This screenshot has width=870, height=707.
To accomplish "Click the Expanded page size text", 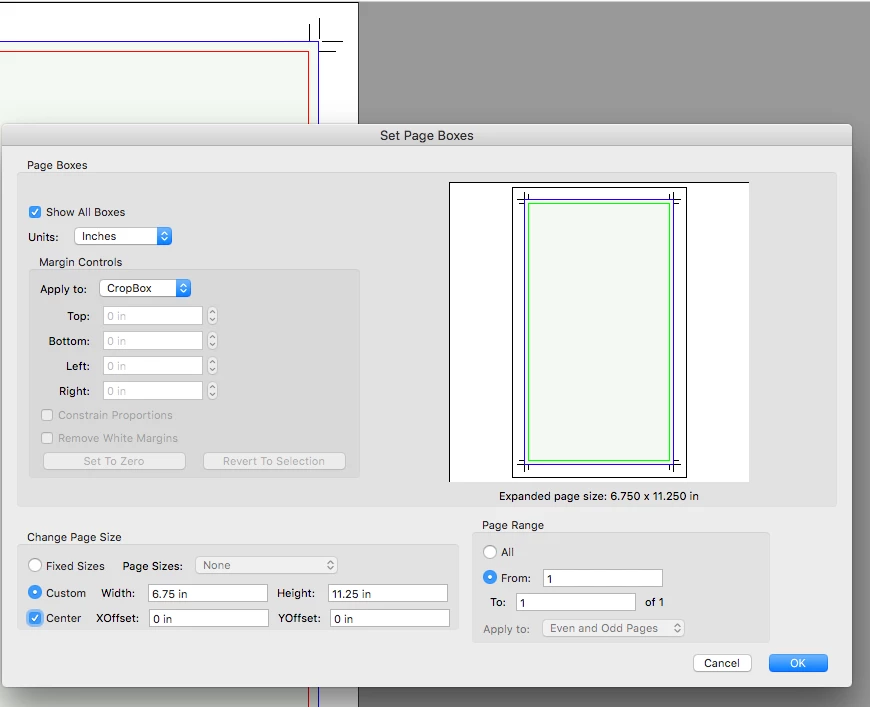I will coord(599,496).
